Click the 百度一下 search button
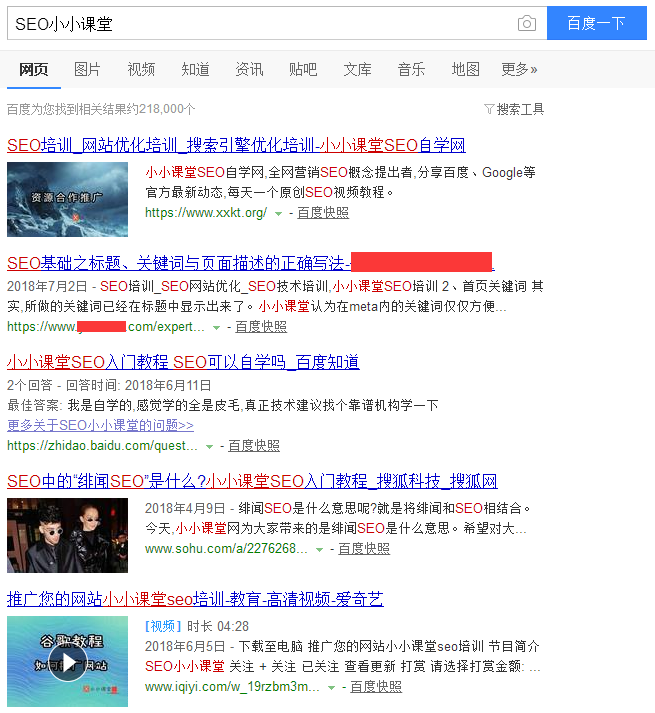Screen dimensions: 655x713 click(x=596, y=23)
